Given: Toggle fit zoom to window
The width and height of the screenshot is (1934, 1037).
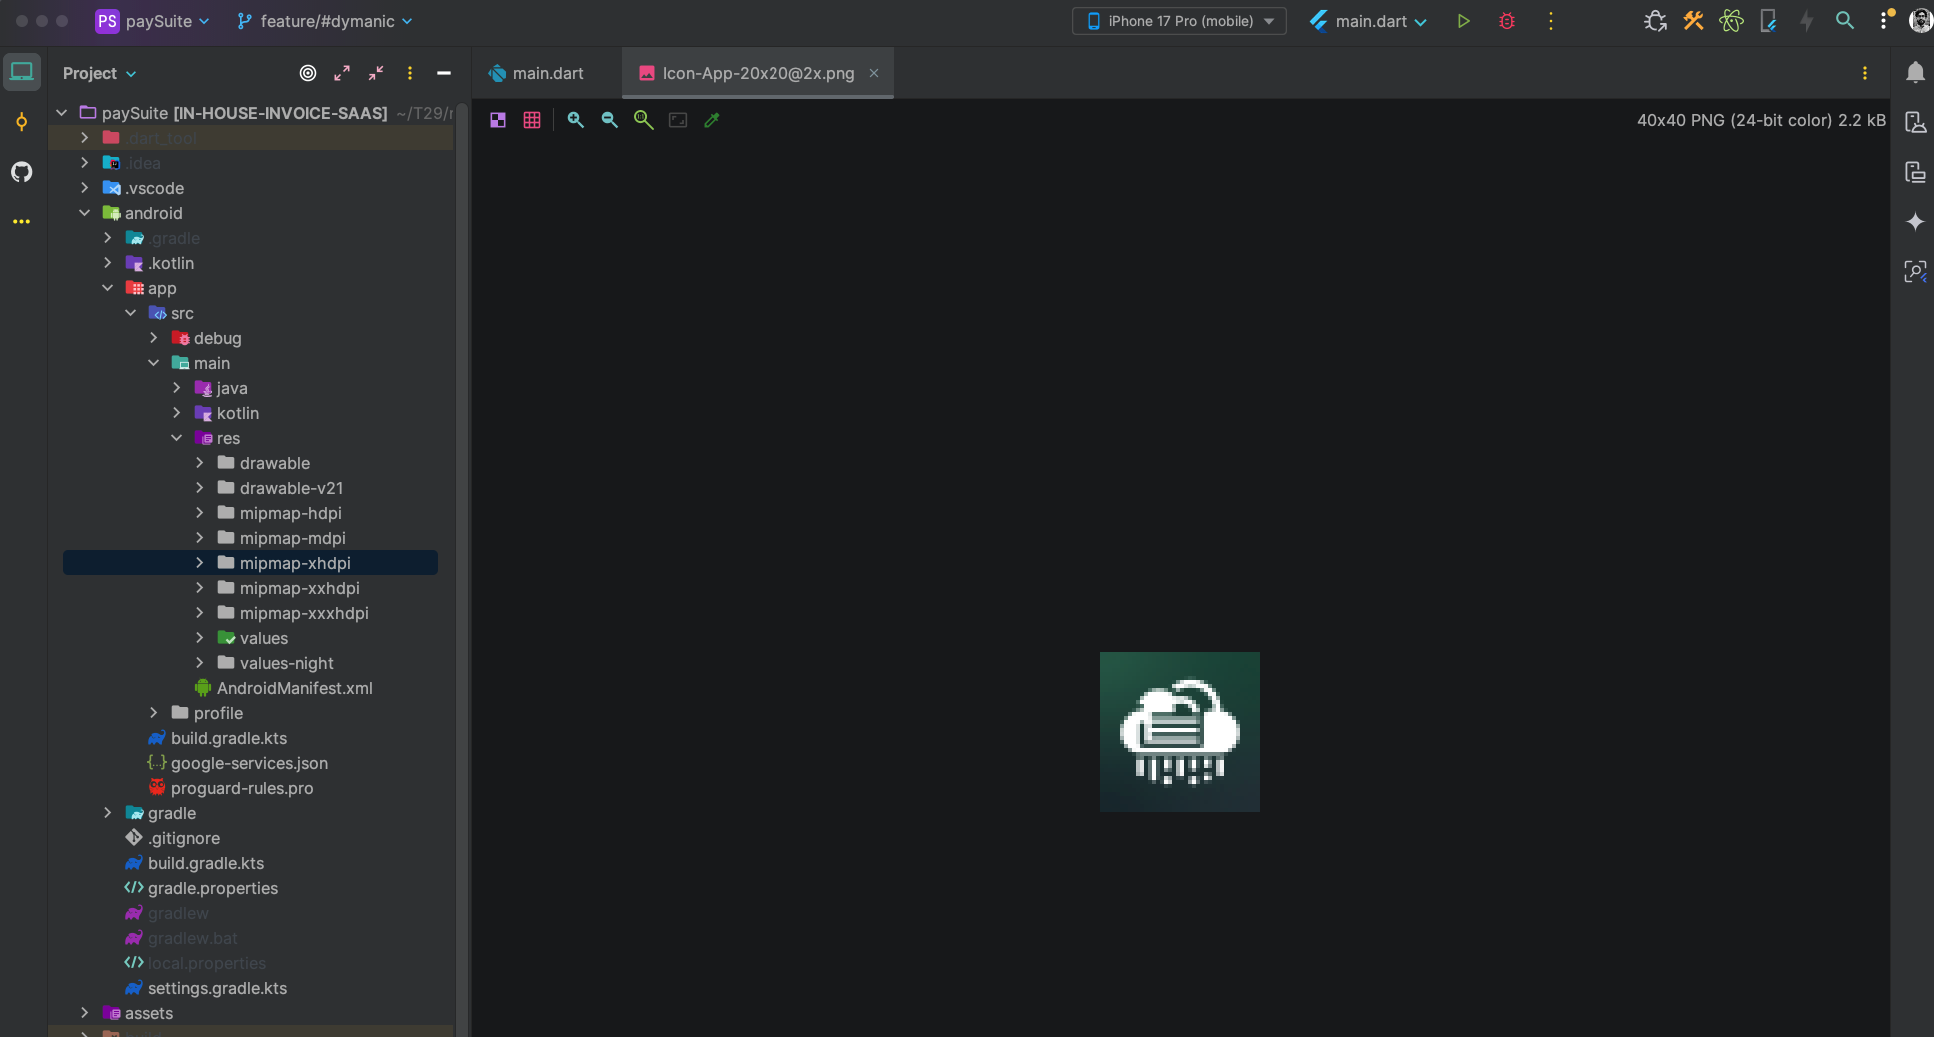Looking at the screenshot, I should pos(679,120).
